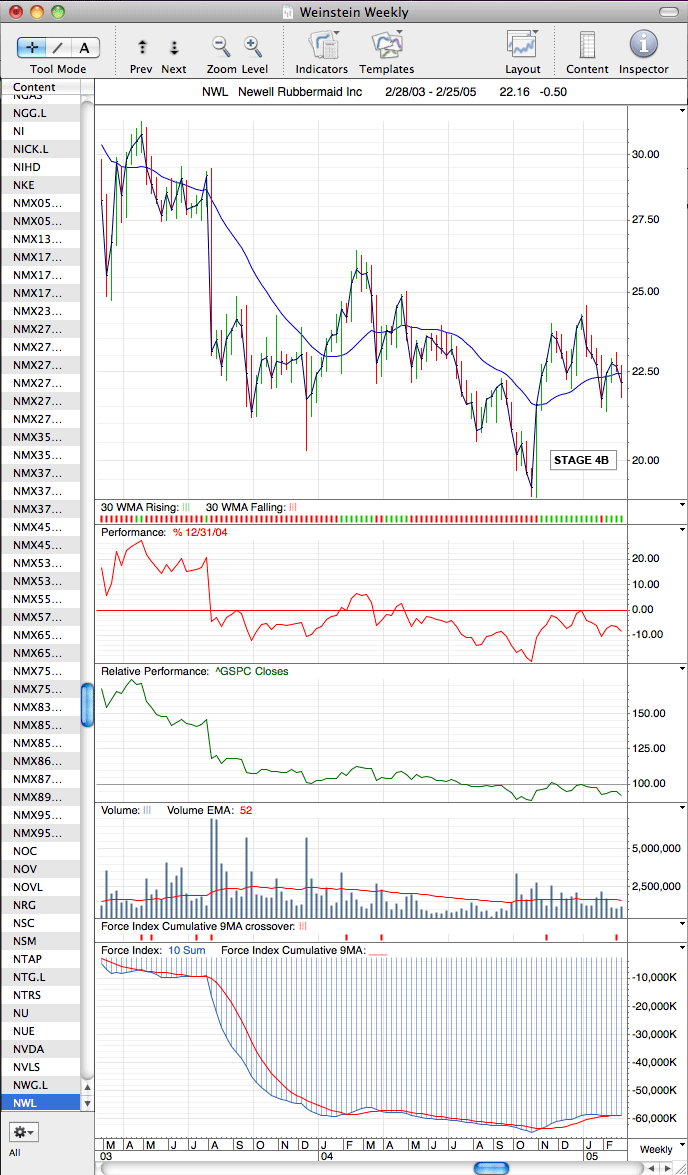Select NOC in the content list
This screenshot has height=1175, width=688.
[x=40, y=851]
